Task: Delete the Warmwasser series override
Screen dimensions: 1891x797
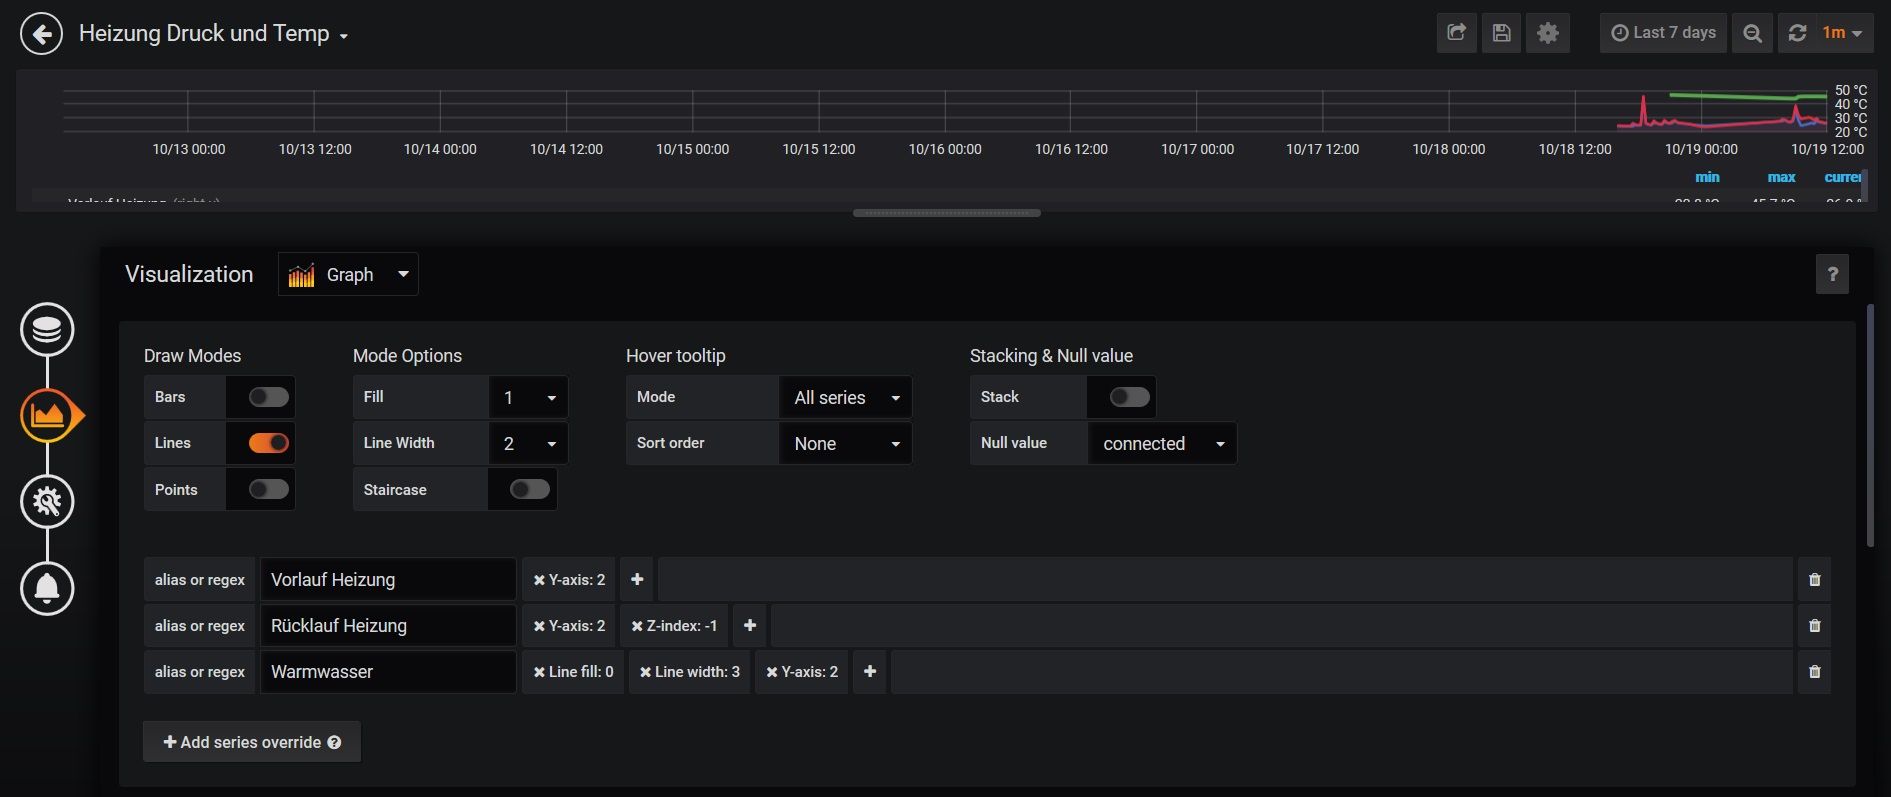Action: coord(1814,672)
